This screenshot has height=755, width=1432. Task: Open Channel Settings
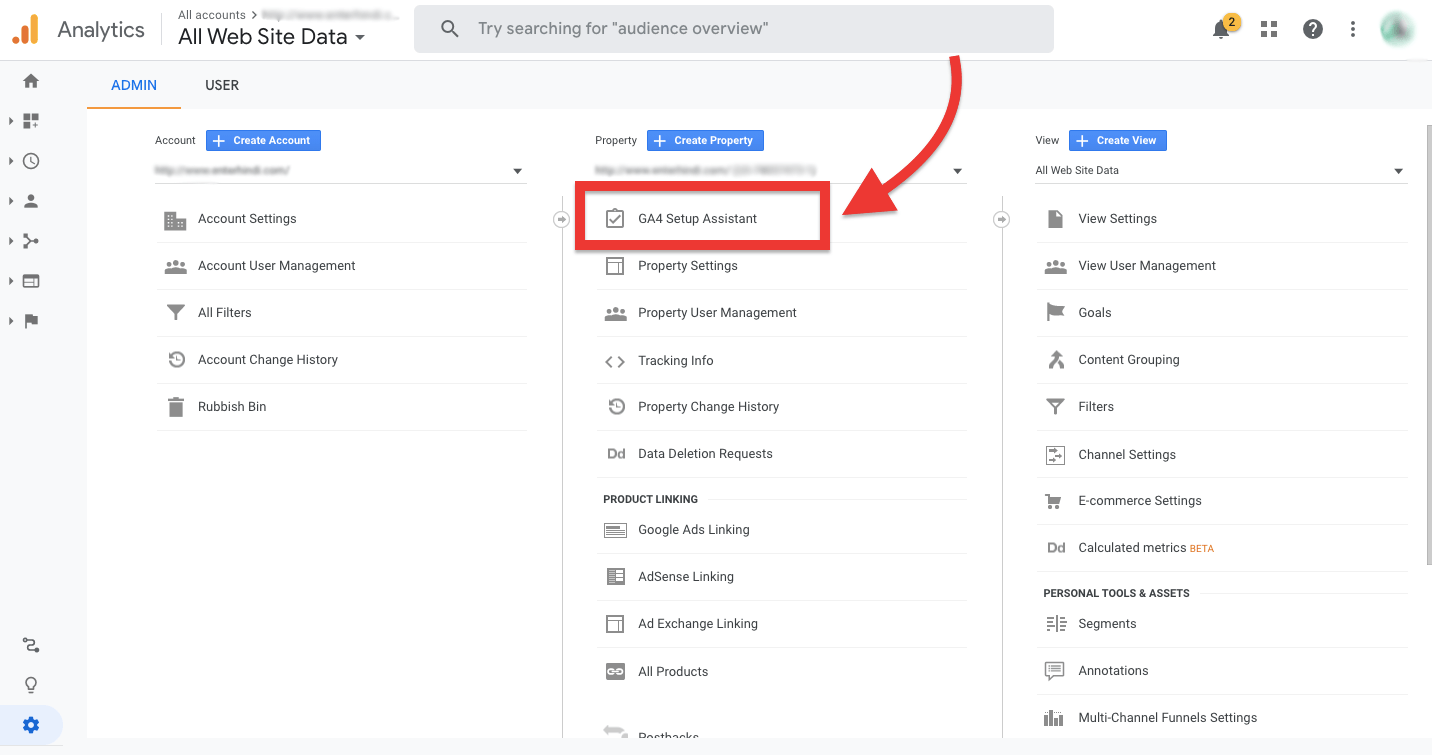[1221, 455]
